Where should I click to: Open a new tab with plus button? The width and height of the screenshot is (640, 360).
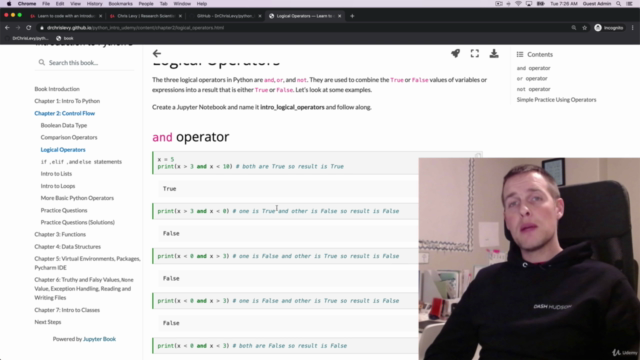[x=352, y=16]
